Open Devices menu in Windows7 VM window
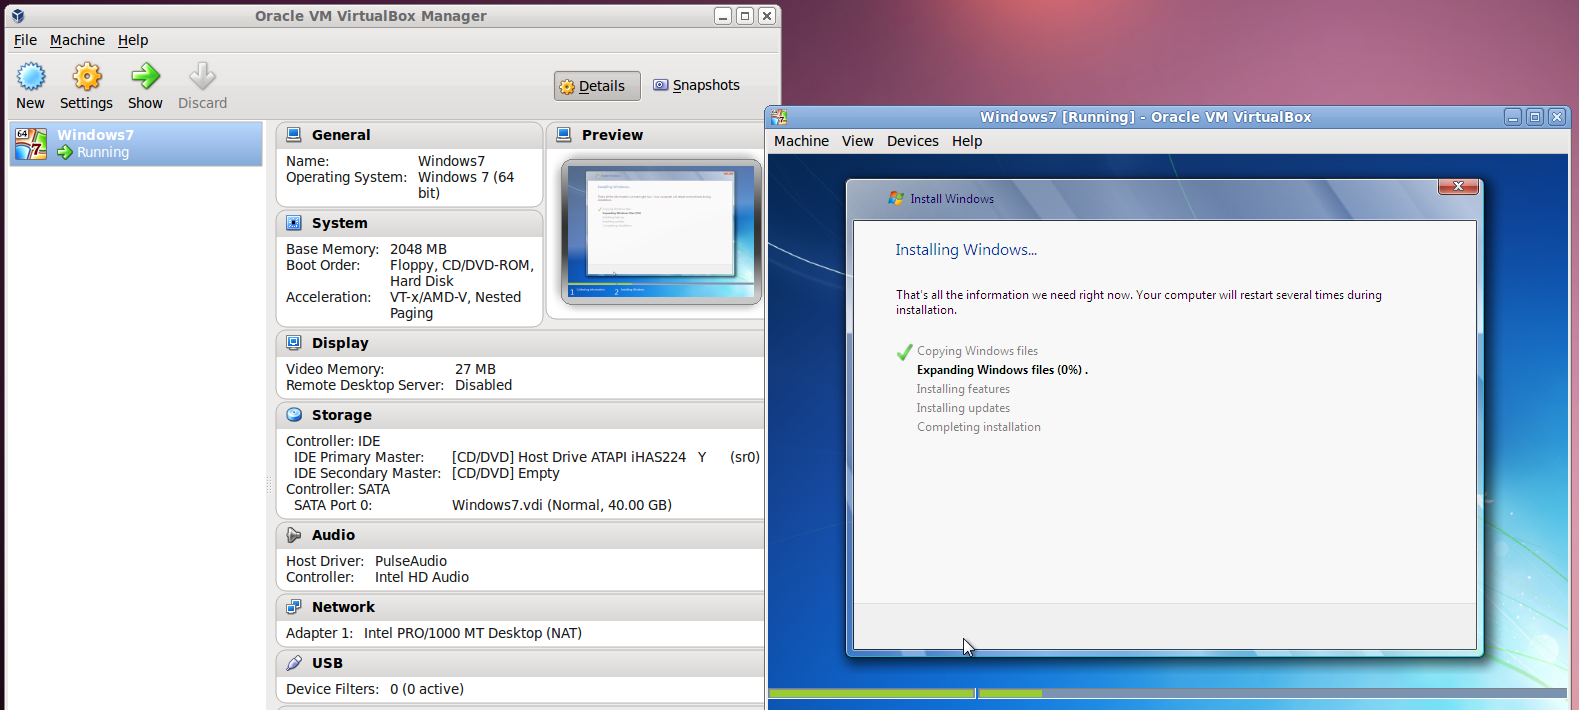Image resolution: width=1579 pixels, height=710 pixels. [x=912, y=141]
